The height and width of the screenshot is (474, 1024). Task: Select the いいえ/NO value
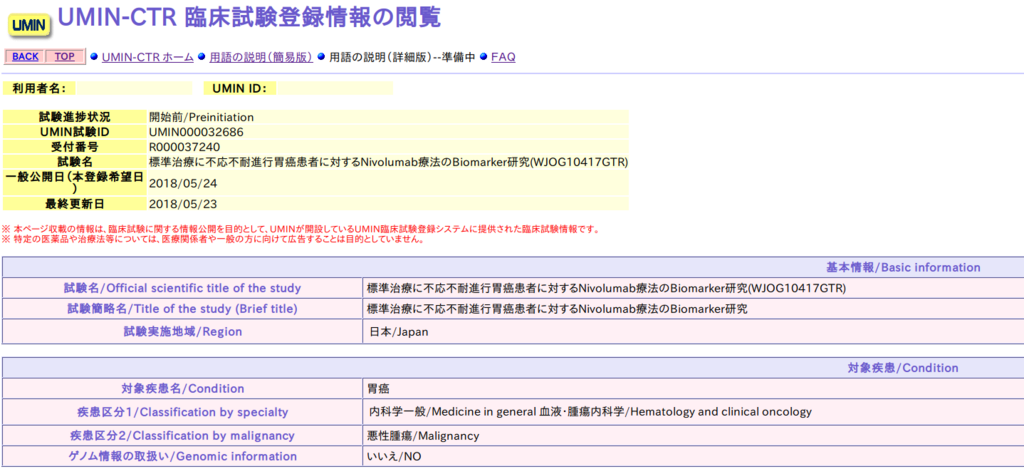[394, 457]
